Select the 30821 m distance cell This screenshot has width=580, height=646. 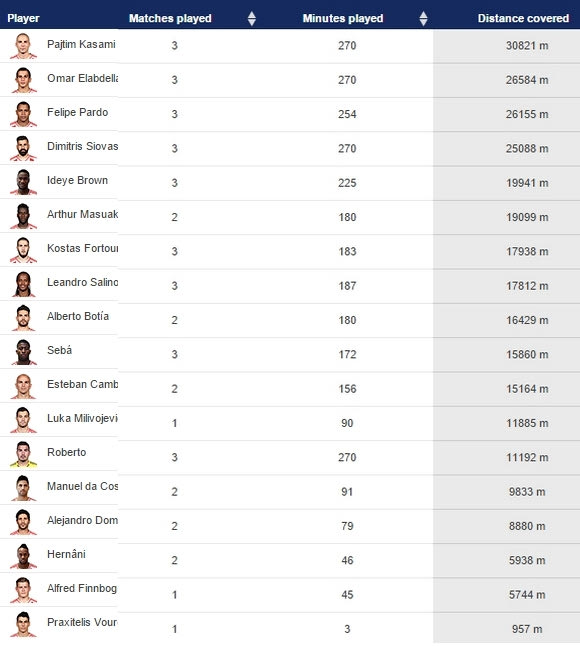click(527, 46)
